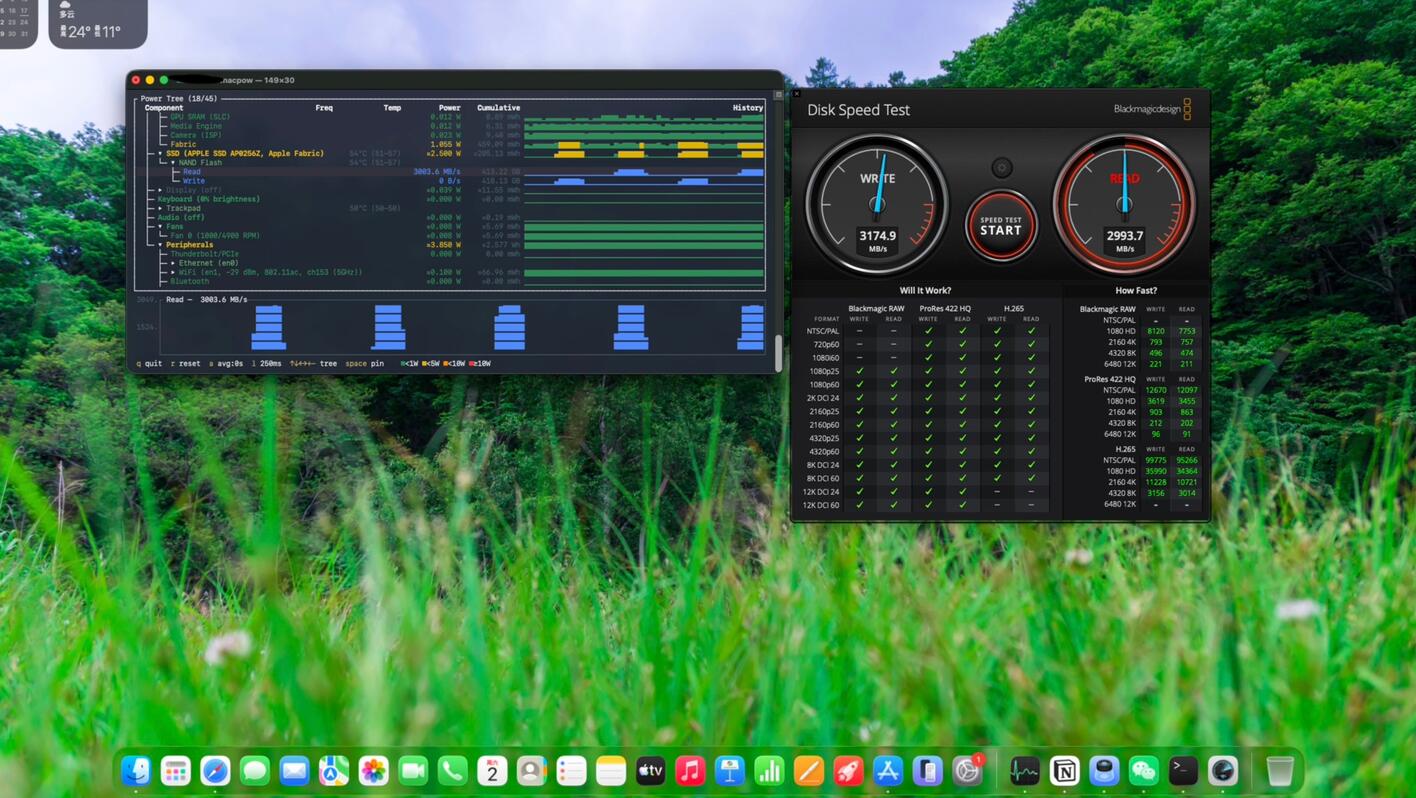Open the Dock app with the green pulse-line icon
This screenshot has width=1416, height=798.
tap(1024, 771)
